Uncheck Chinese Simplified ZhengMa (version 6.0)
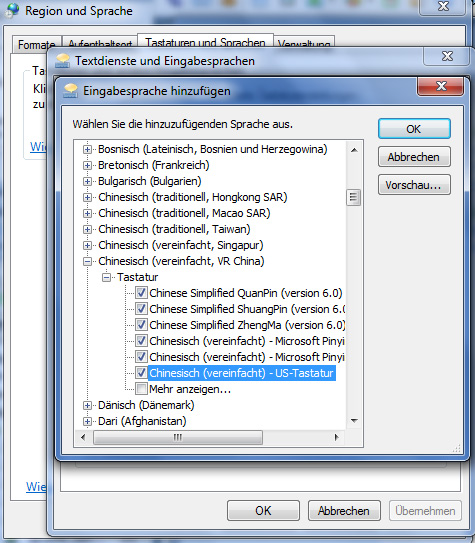Viewport: 475px width, 543px height. pos(141,325)
